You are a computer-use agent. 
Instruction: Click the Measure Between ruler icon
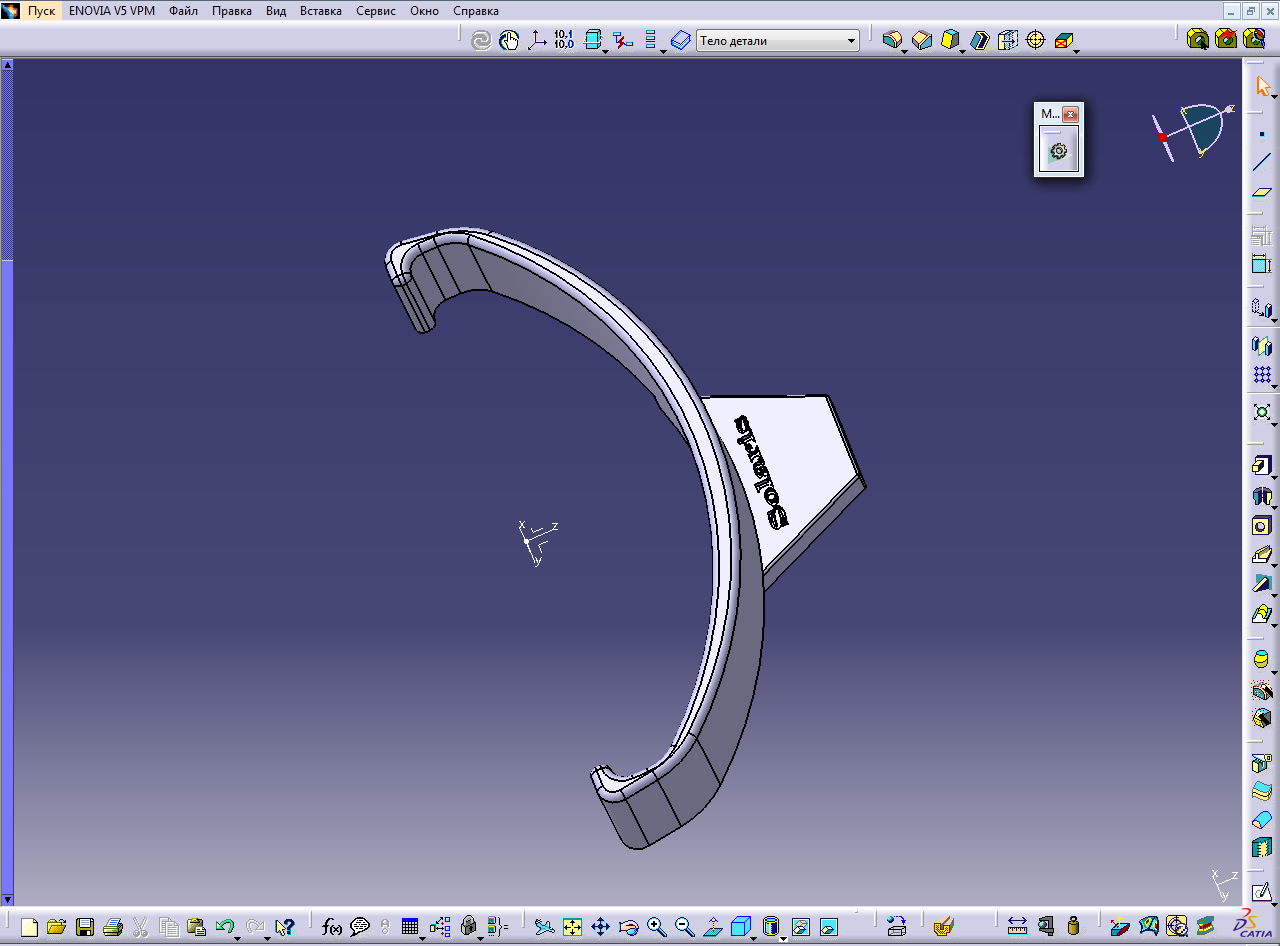pos(1017,927)
